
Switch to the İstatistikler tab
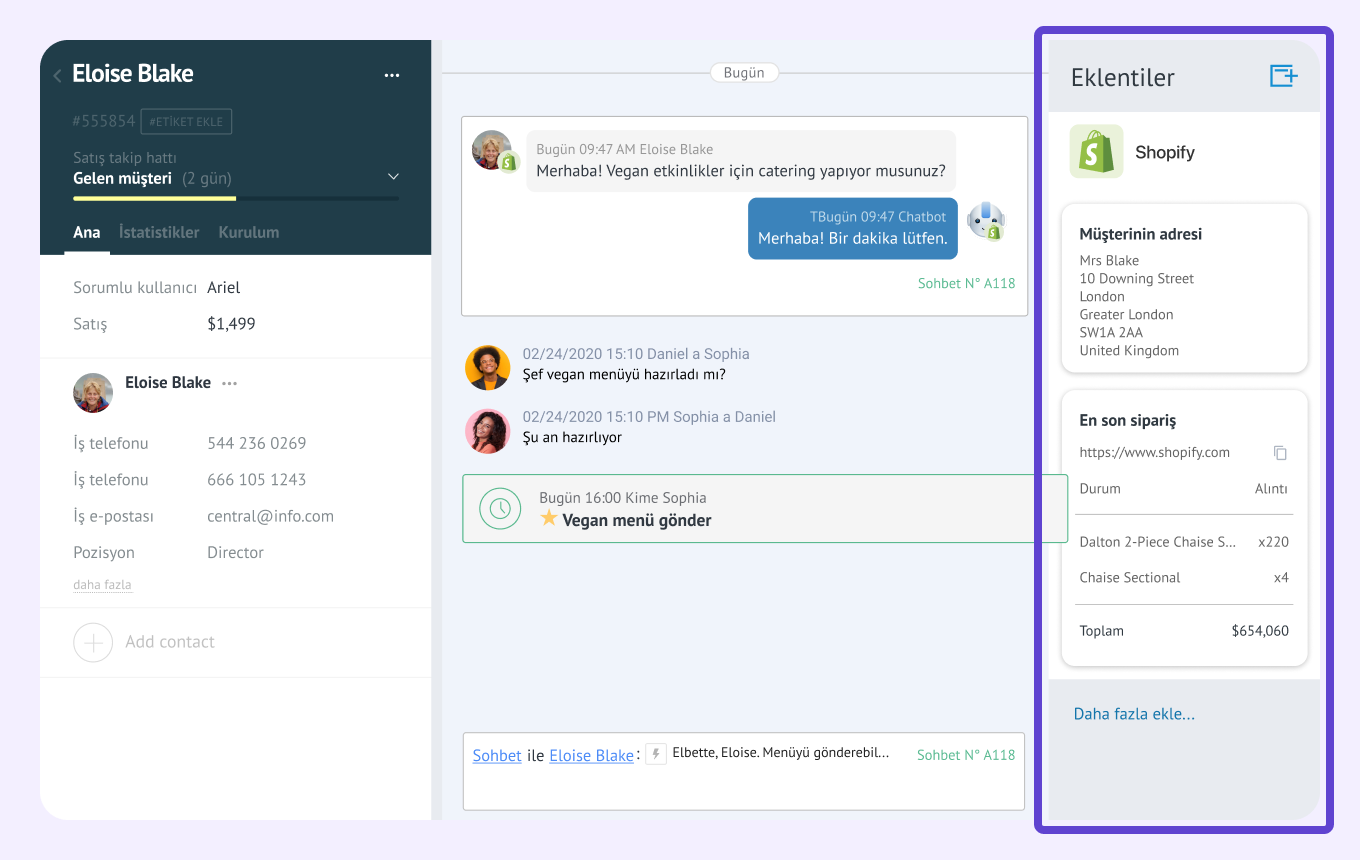point(159,232)
